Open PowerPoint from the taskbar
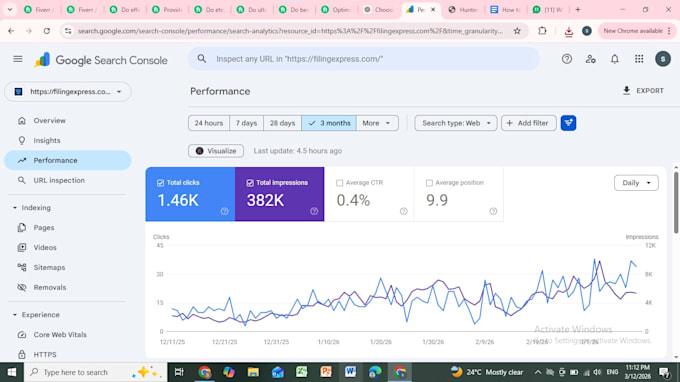This screenshot has width=680, height=382. 326,372
